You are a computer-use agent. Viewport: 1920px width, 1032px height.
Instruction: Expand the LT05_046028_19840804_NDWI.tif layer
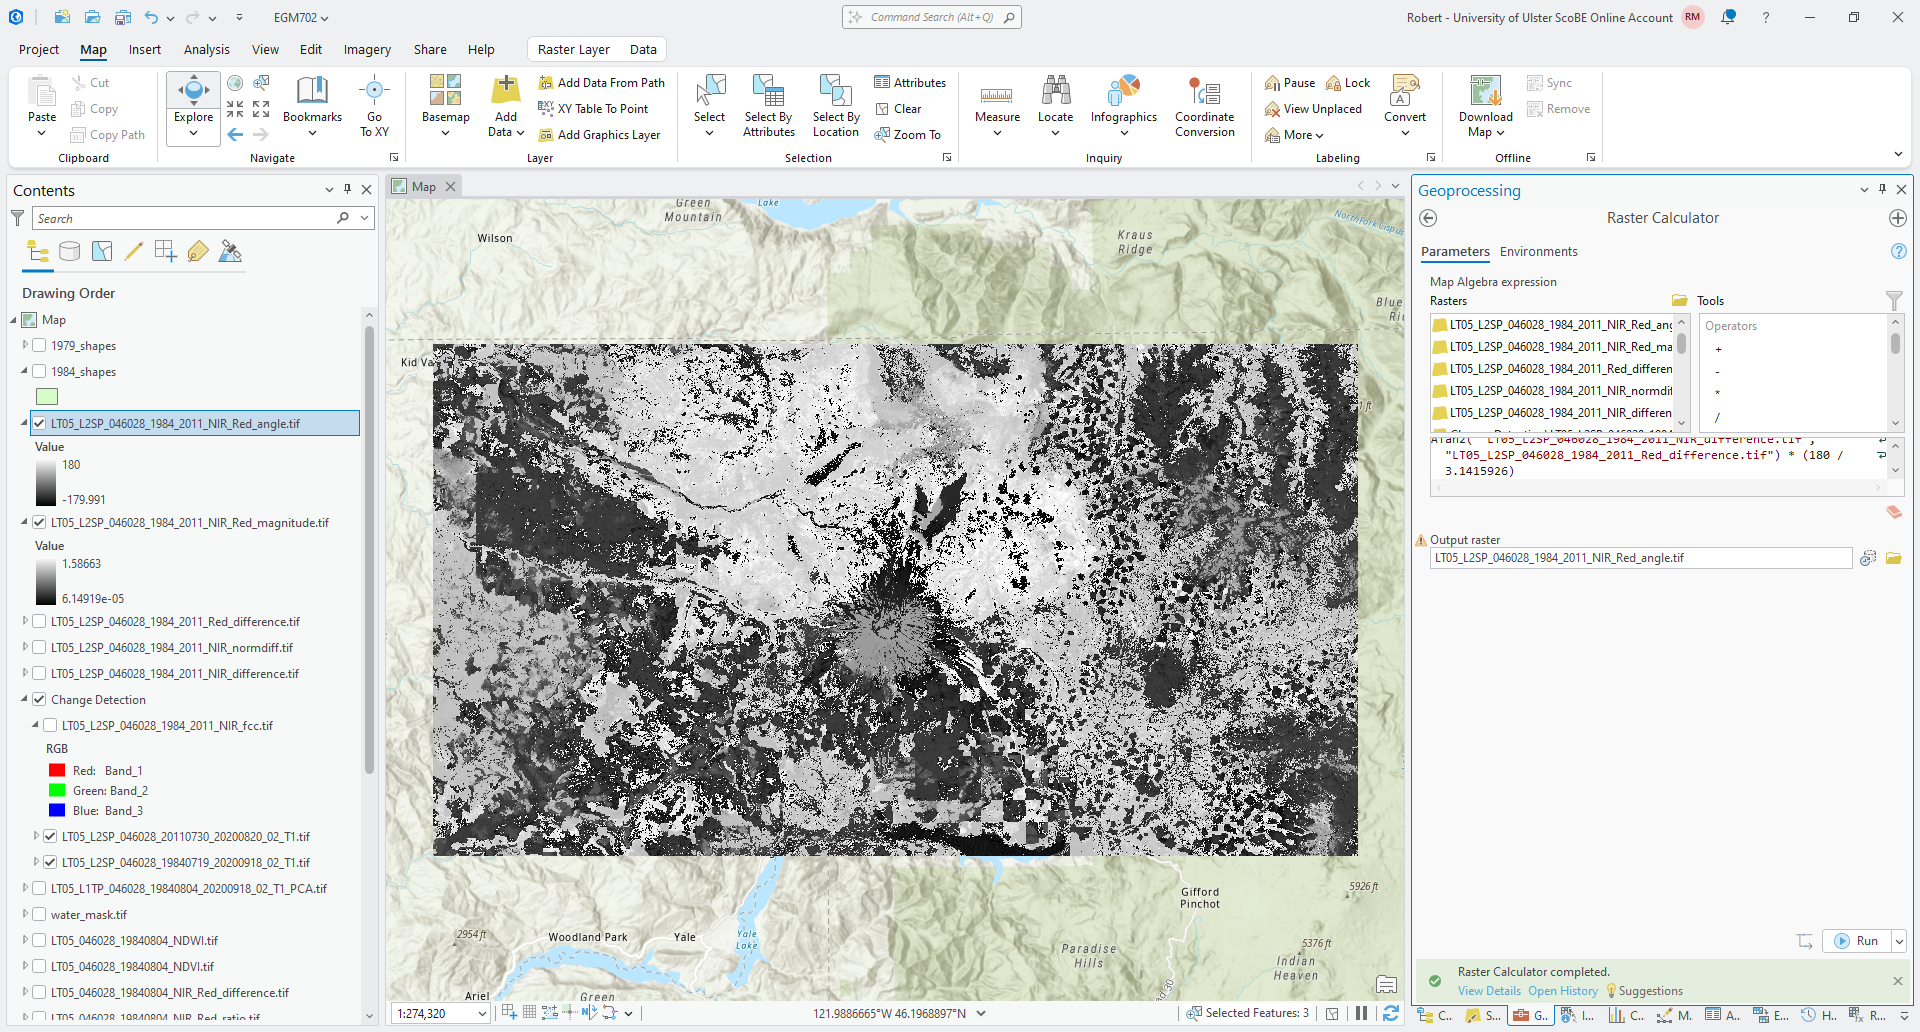[x=26, y=941]
